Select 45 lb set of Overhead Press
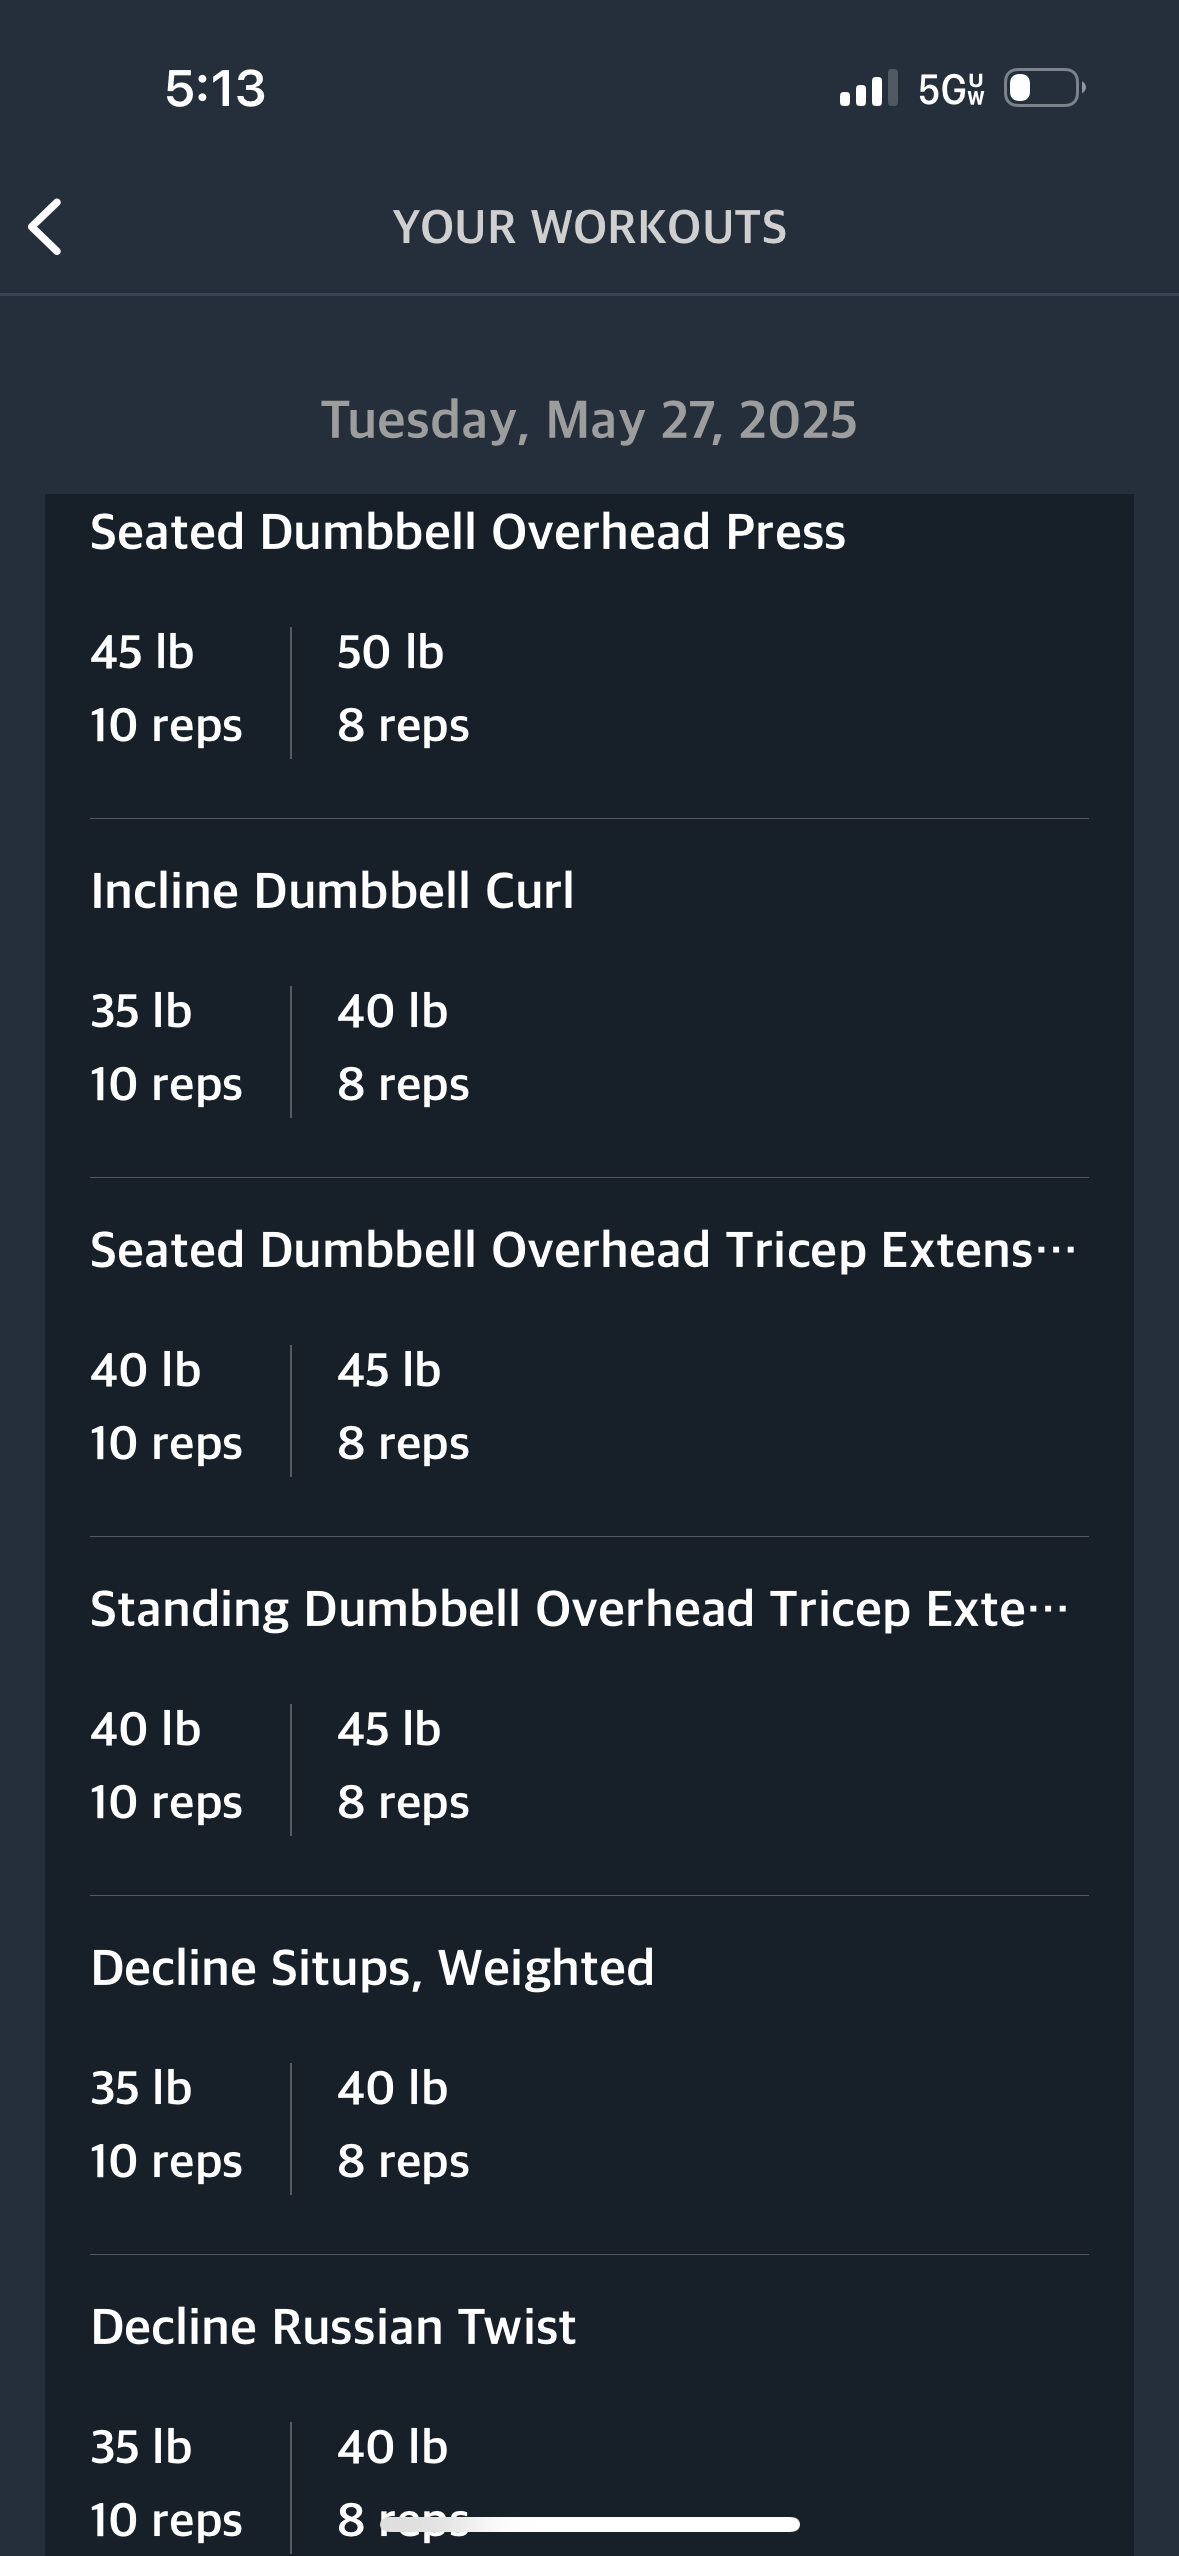Image resolution: width=1179 pixels, height=2556 pixels. coord(166,689)
